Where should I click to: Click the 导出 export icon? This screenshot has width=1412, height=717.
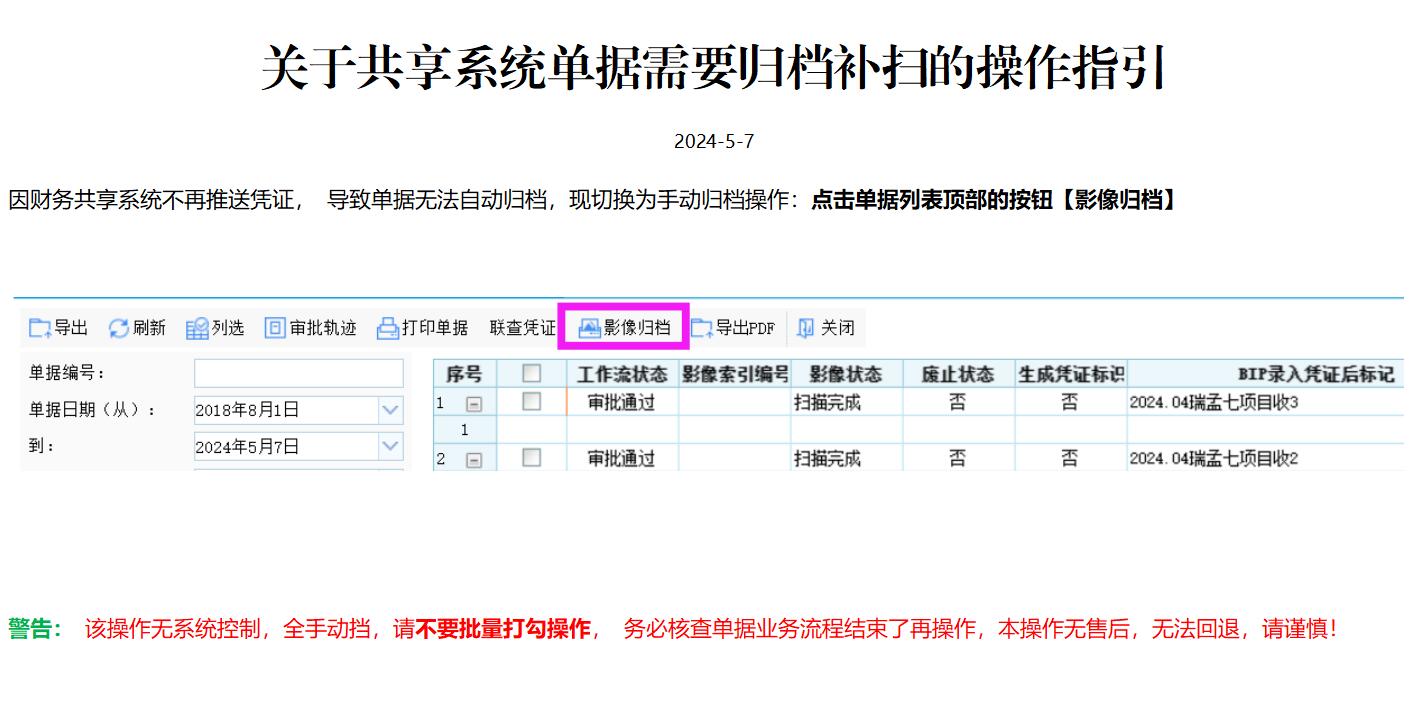click(x=40, y=328)
